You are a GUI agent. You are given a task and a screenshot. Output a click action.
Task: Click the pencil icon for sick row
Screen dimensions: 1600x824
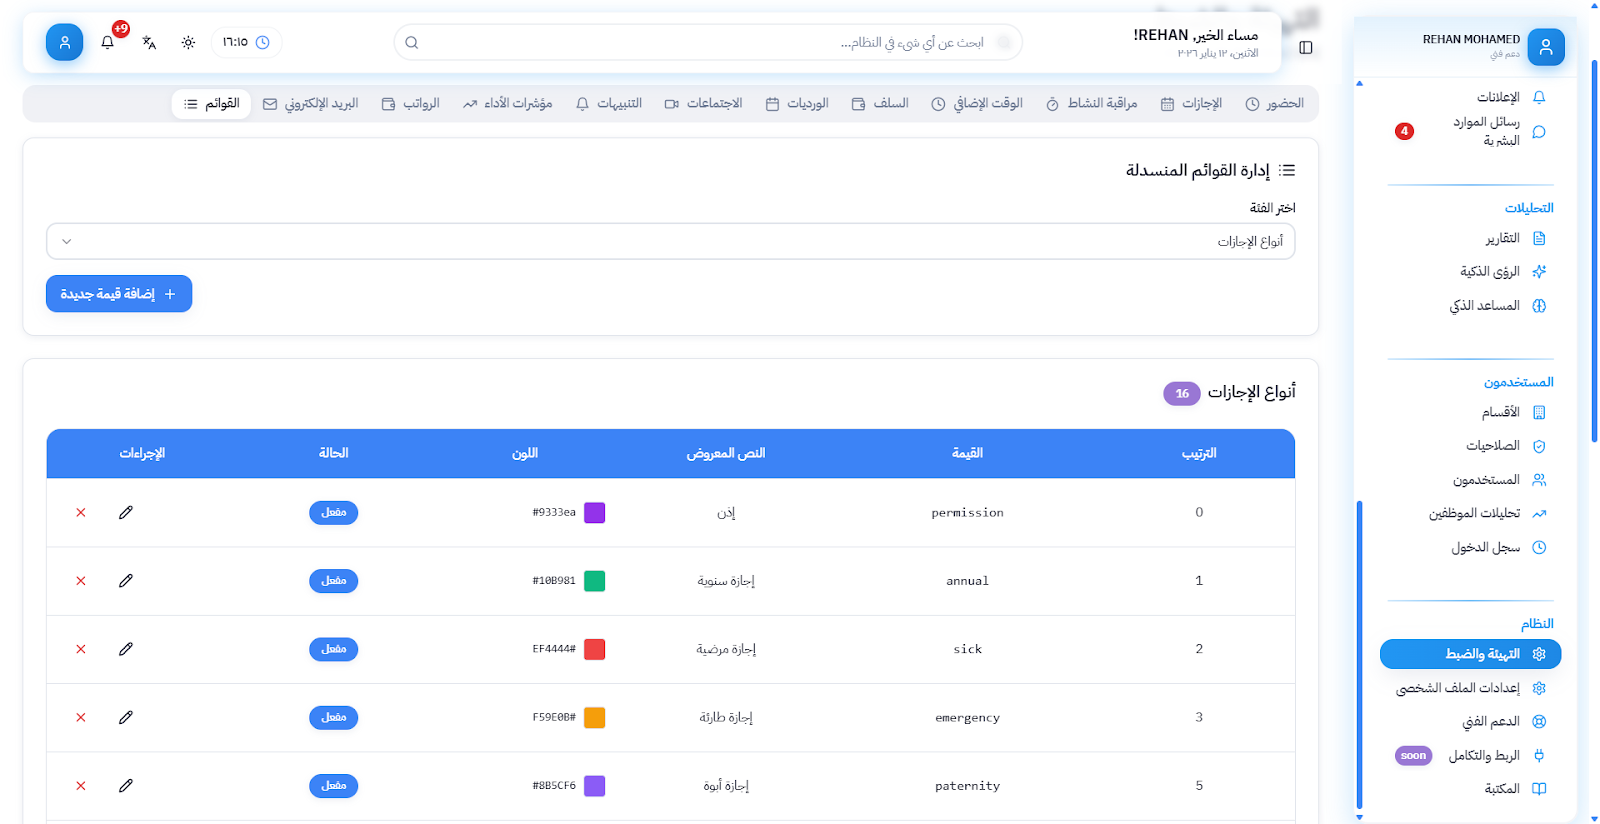click(126, 649)
